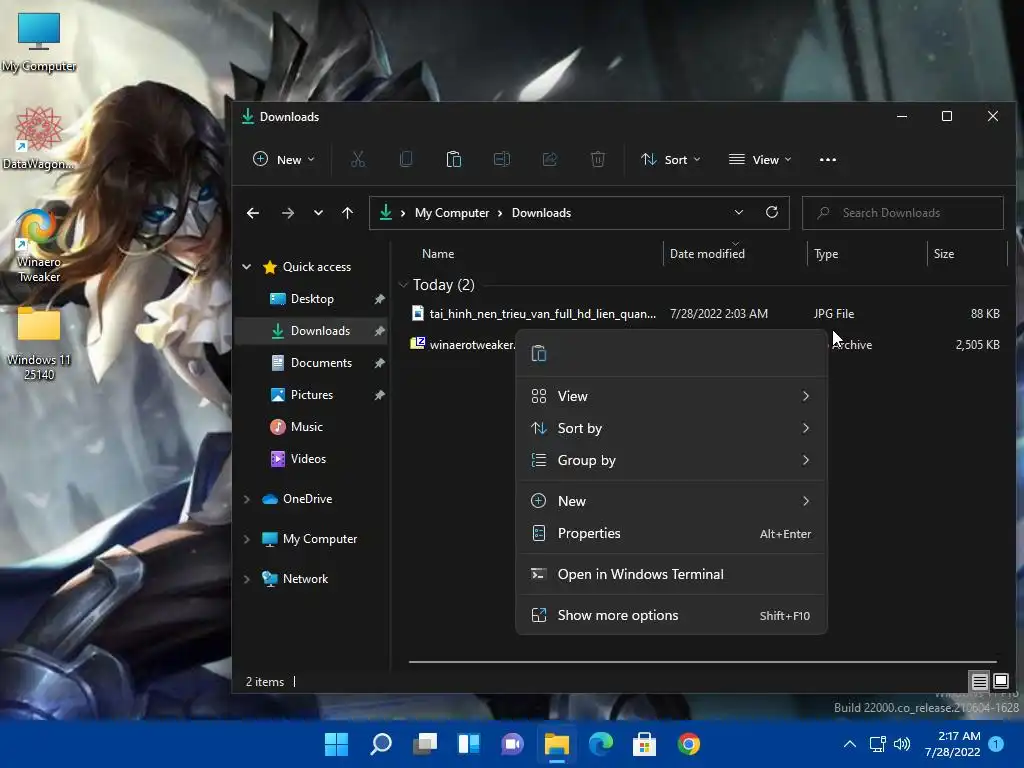Viewport: 1024px width, 768px height.
Task: Show hidden tray icons chevron
Action: click(x=850, y=744)
